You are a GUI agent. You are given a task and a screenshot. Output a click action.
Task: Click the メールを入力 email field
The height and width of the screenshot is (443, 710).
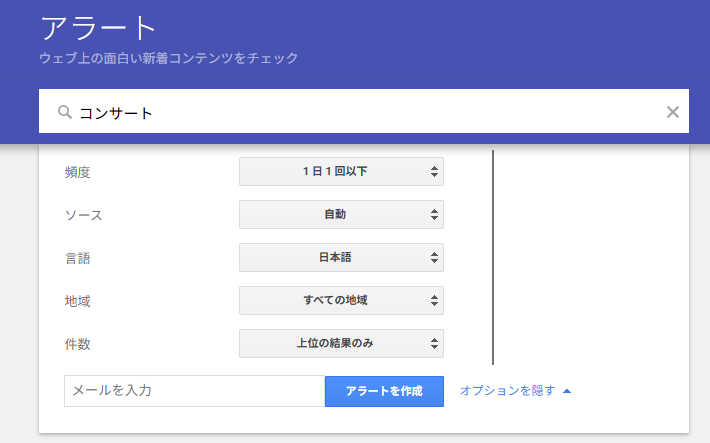pos(194,391)
